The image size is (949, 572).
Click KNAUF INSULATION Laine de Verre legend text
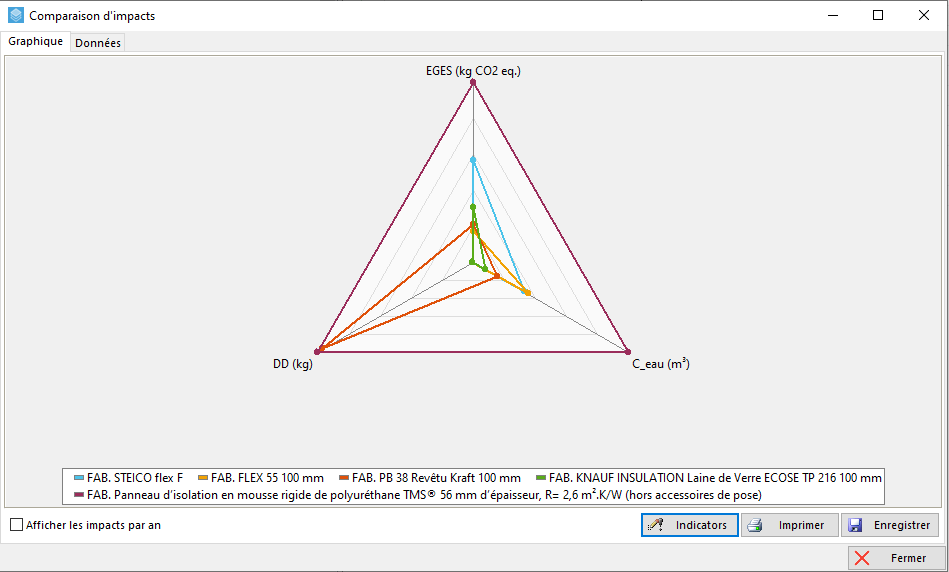[715, 478]
